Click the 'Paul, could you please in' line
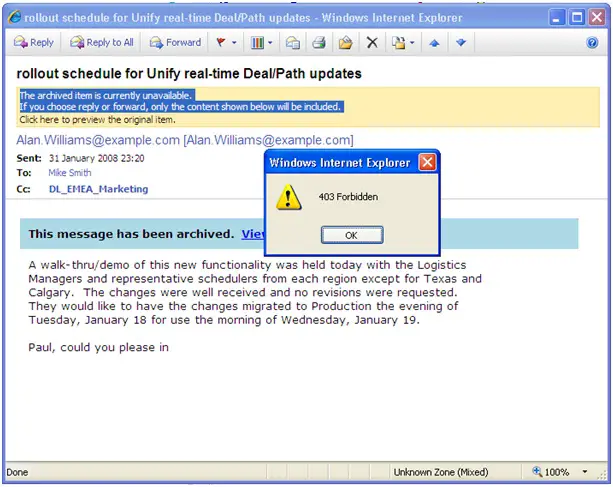The height and width of the screenshot is (487, 613). click(99, 347)
